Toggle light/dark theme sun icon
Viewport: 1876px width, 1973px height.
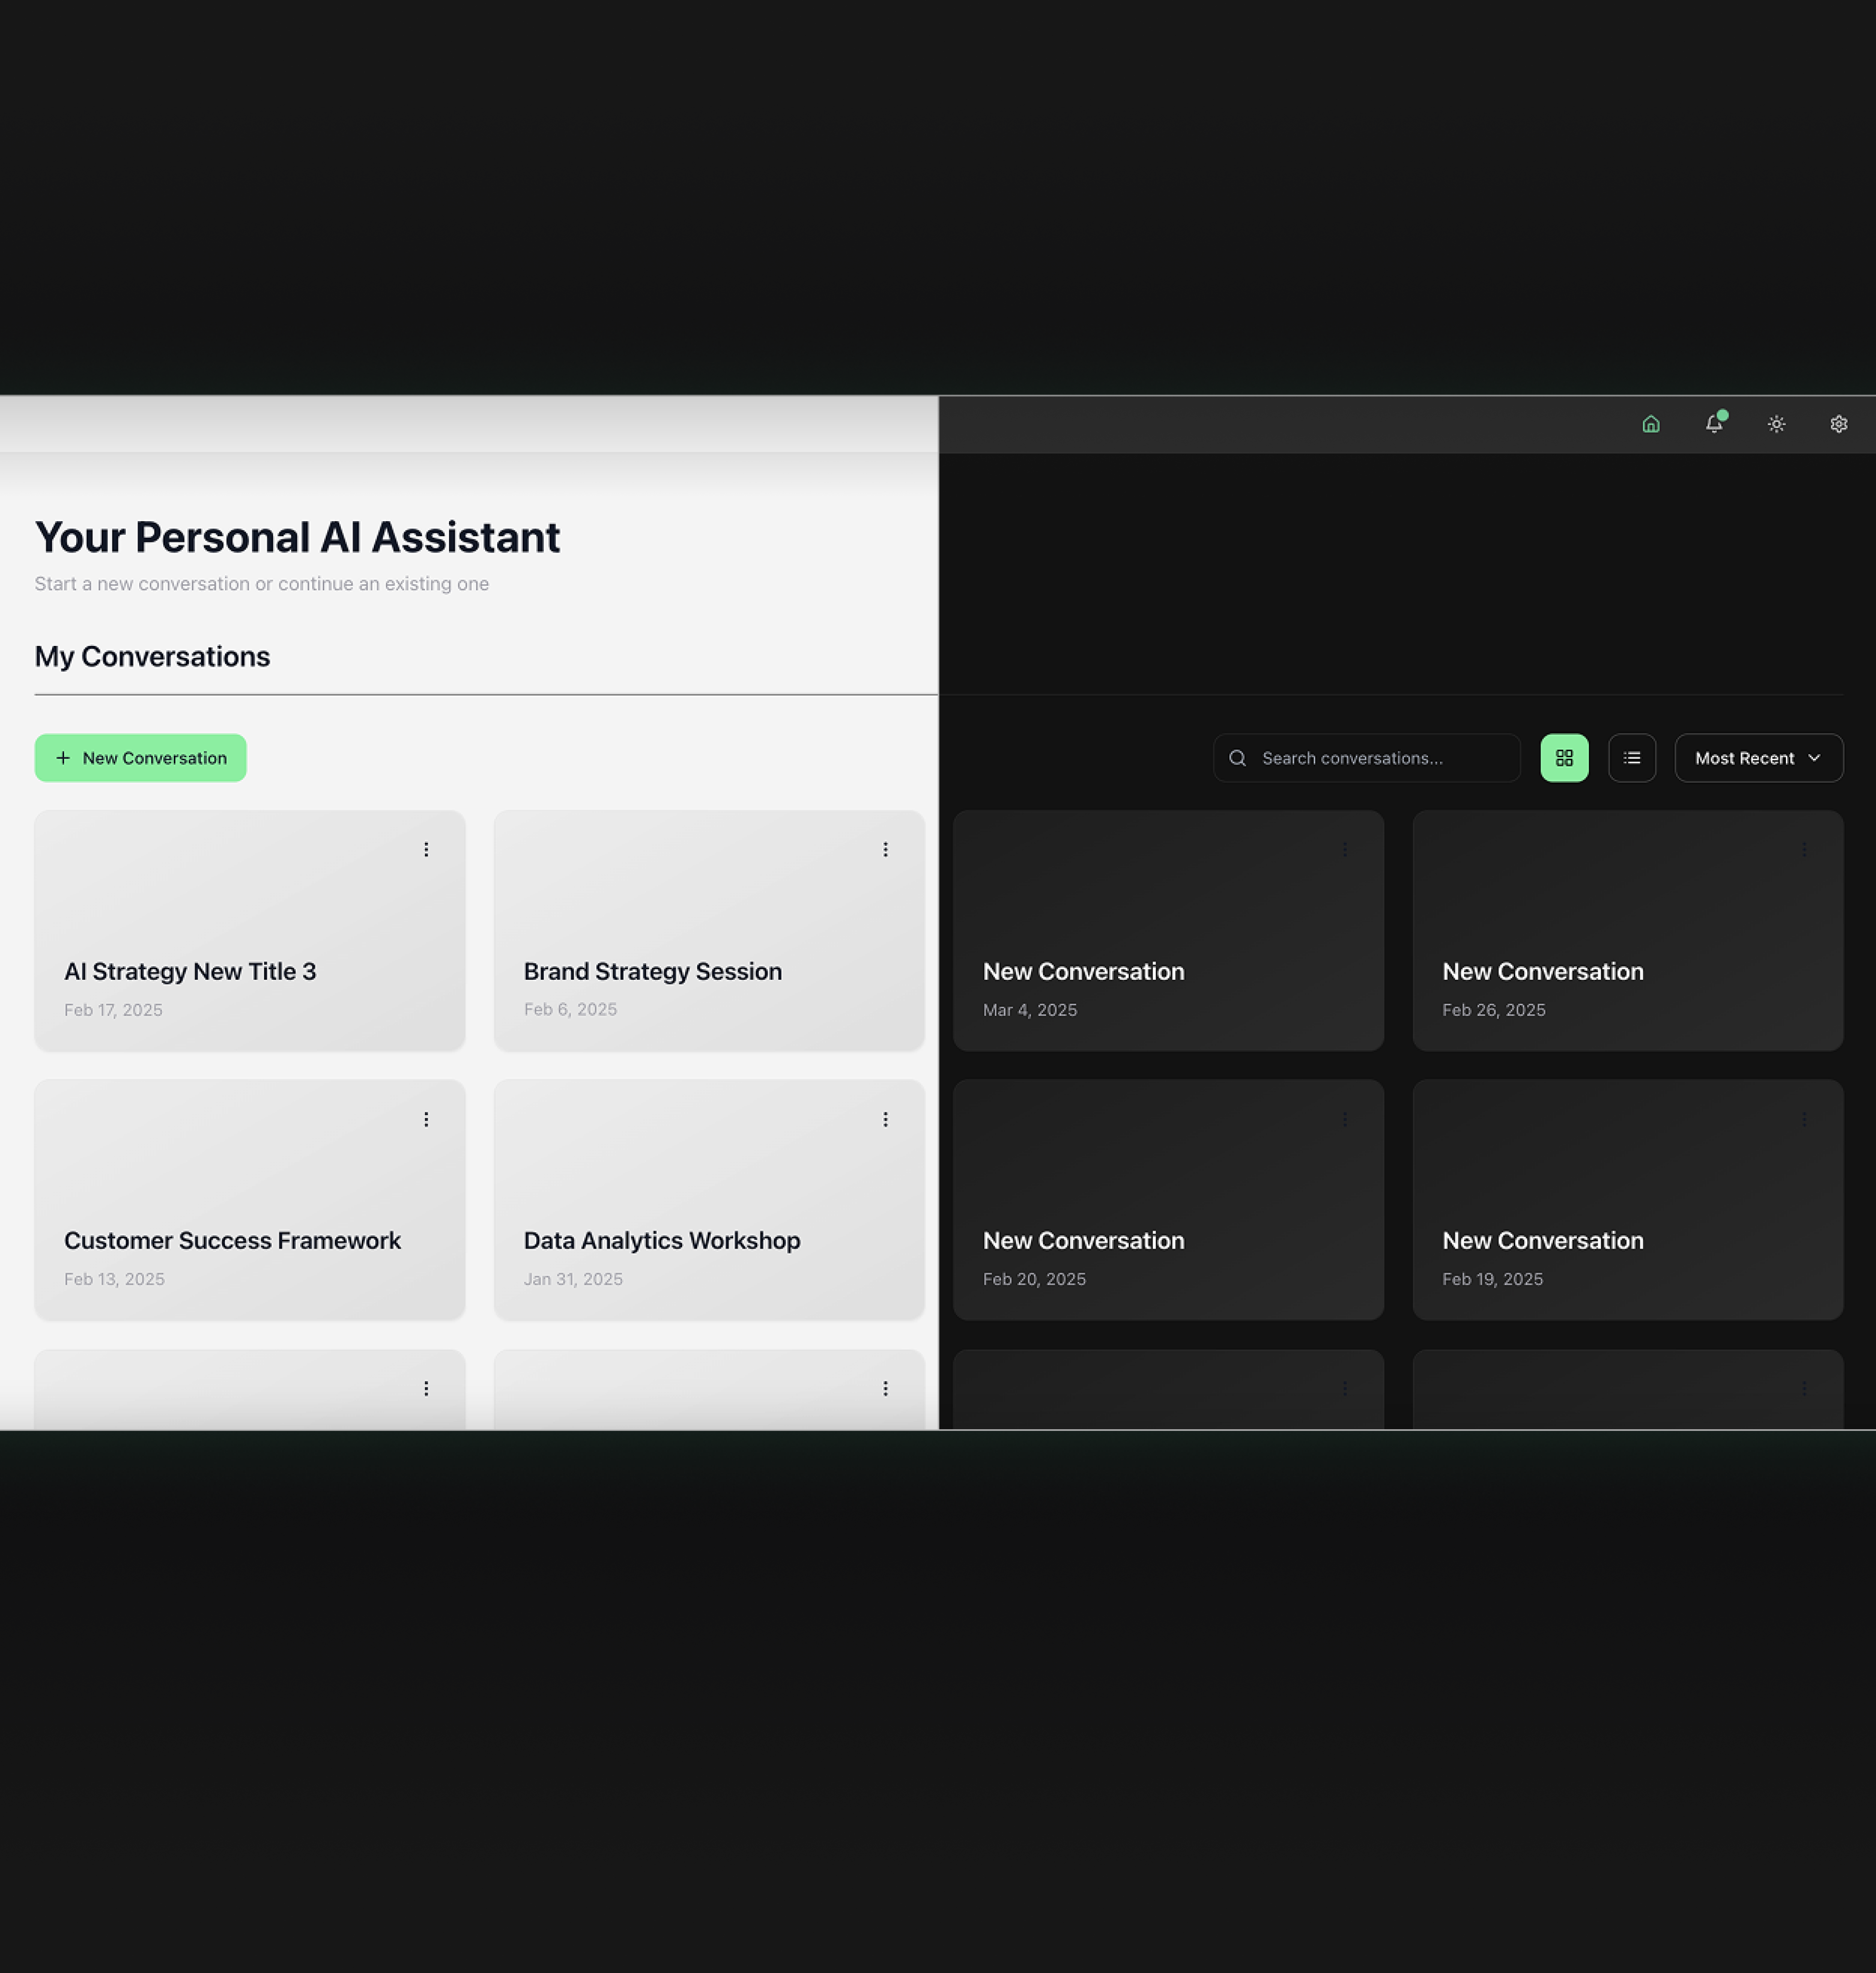(x=1776, y=424)
